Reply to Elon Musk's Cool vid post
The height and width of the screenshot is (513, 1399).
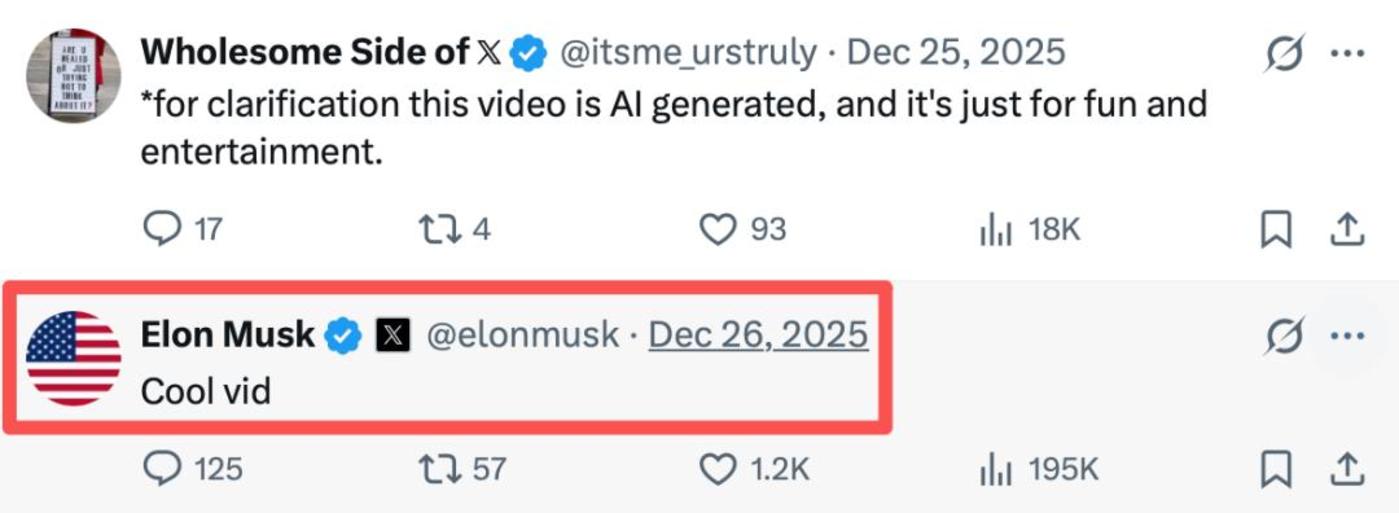162,468
